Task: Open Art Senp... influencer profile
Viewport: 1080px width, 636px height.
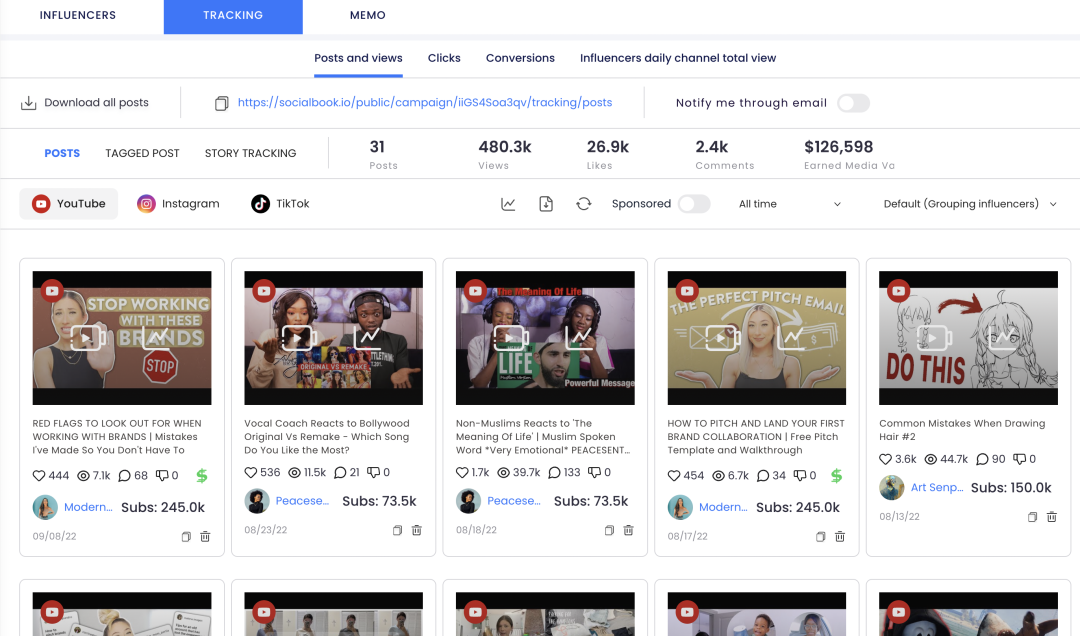Action: click(x=937, y=488)
